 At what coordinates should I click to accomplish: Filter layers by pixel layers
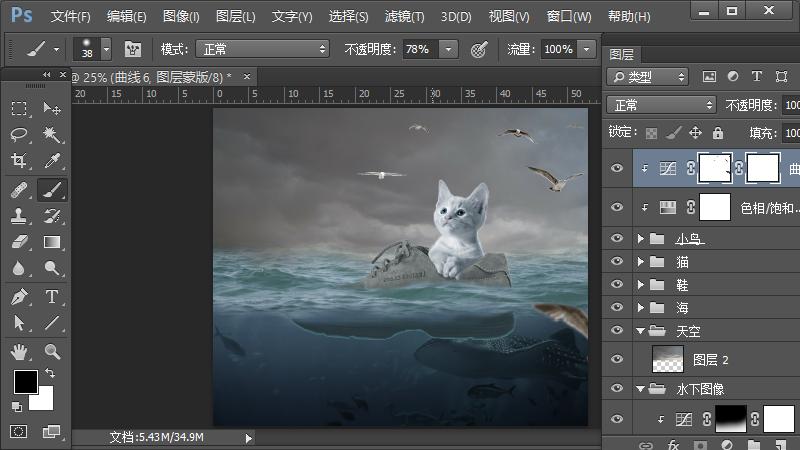pos(709,77)
